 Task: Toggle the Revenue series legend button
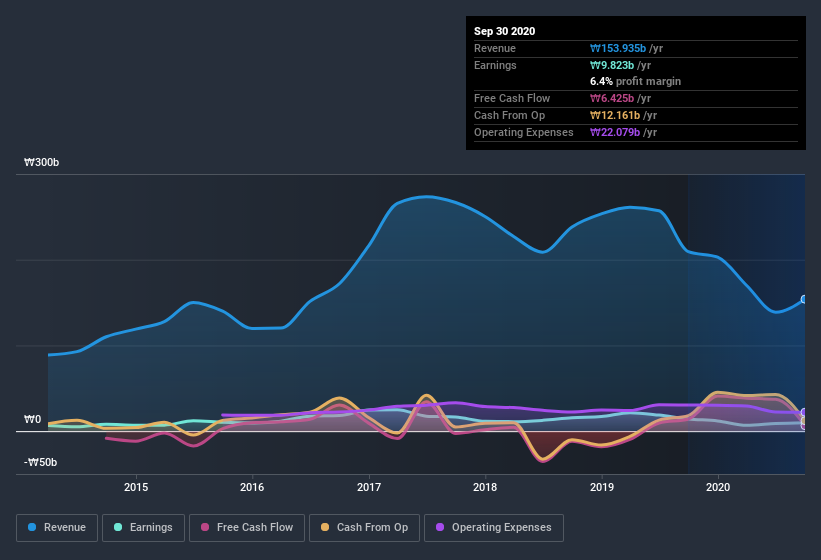click(57, 528)
